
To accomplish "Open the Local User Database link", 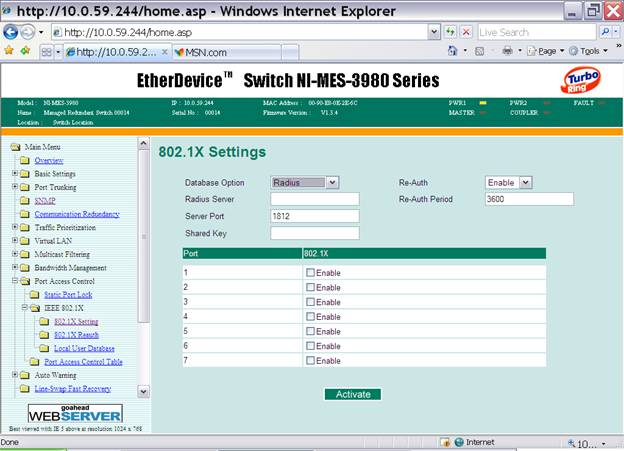I will pos(82,348).
